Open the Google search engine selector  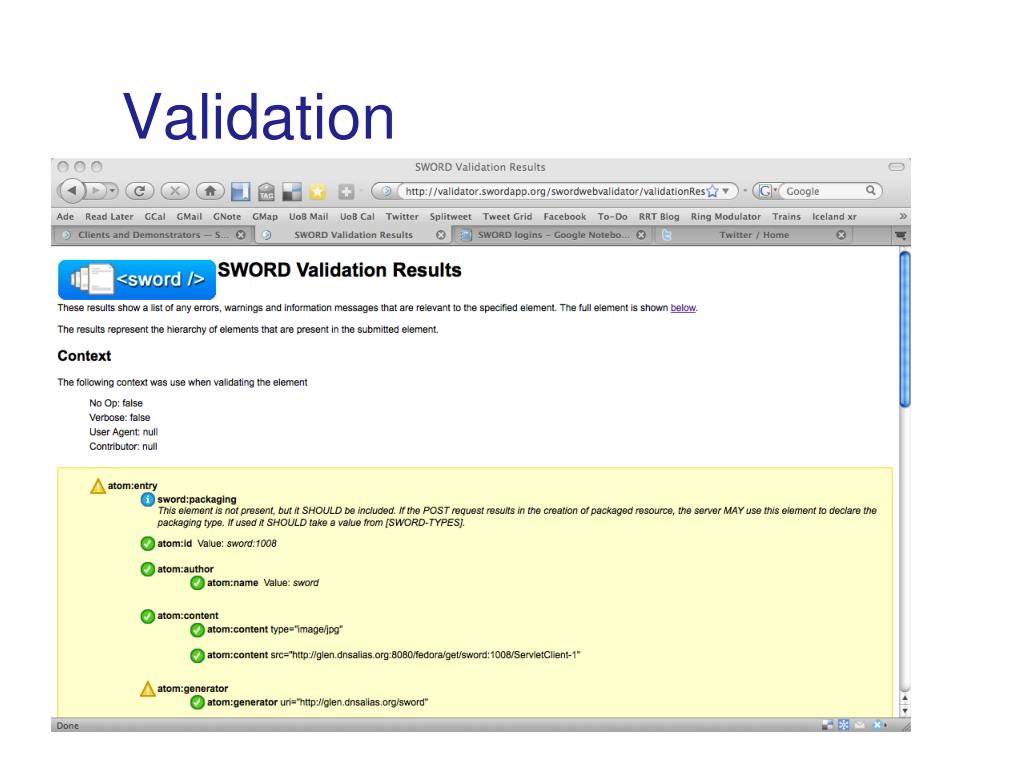pyautogui.click(x=767, y=191)
